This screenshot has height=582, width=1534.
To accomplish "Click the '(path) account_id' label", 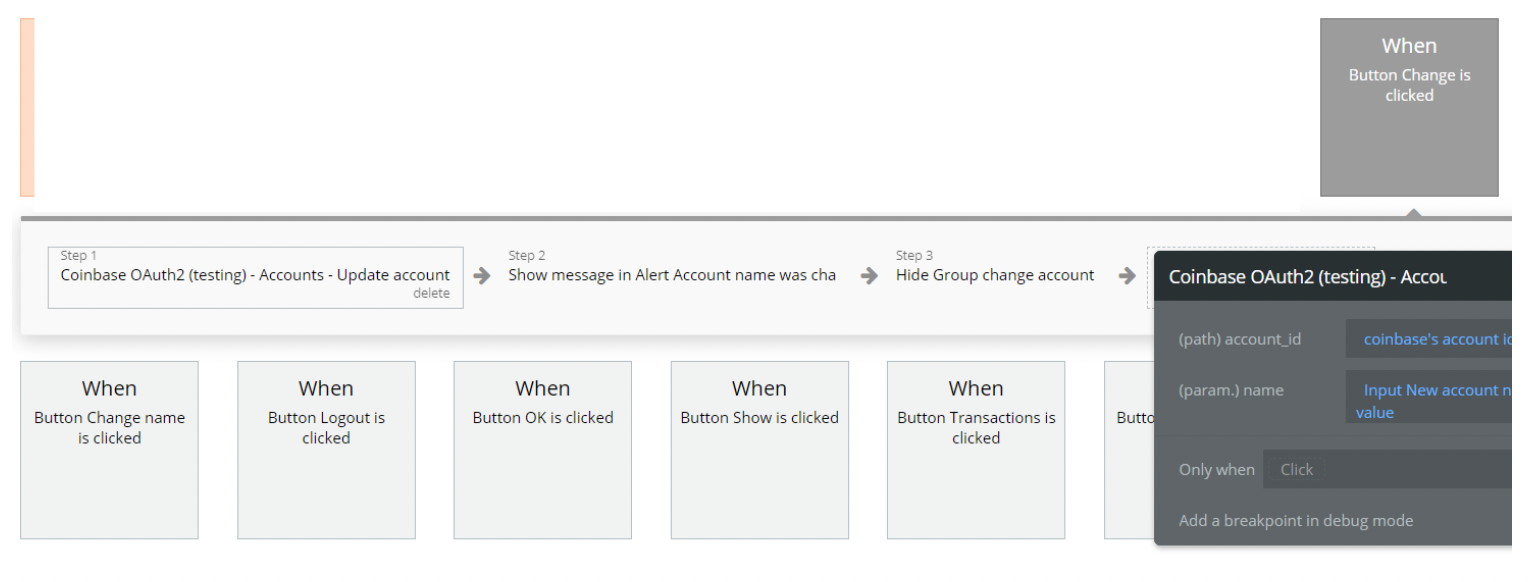I will (x=1240, y=339).
